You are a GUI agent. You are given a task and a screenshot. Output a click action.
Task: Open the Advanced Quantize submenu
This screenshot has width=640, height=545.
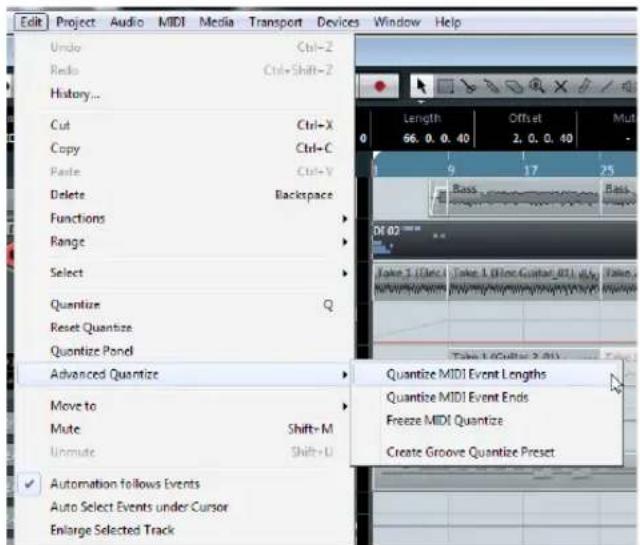coord(184,374)
